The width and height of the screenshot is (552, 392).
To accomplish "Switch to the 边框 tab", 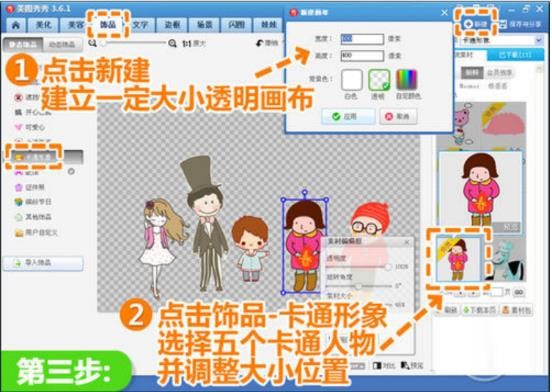I will 172,25.
